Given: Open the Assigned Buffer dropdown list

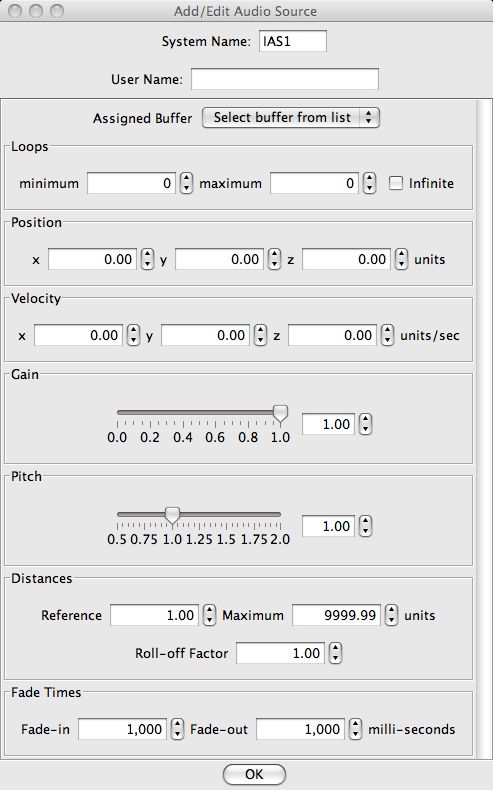Looking at the screenshot, I should tap(291, 118).
